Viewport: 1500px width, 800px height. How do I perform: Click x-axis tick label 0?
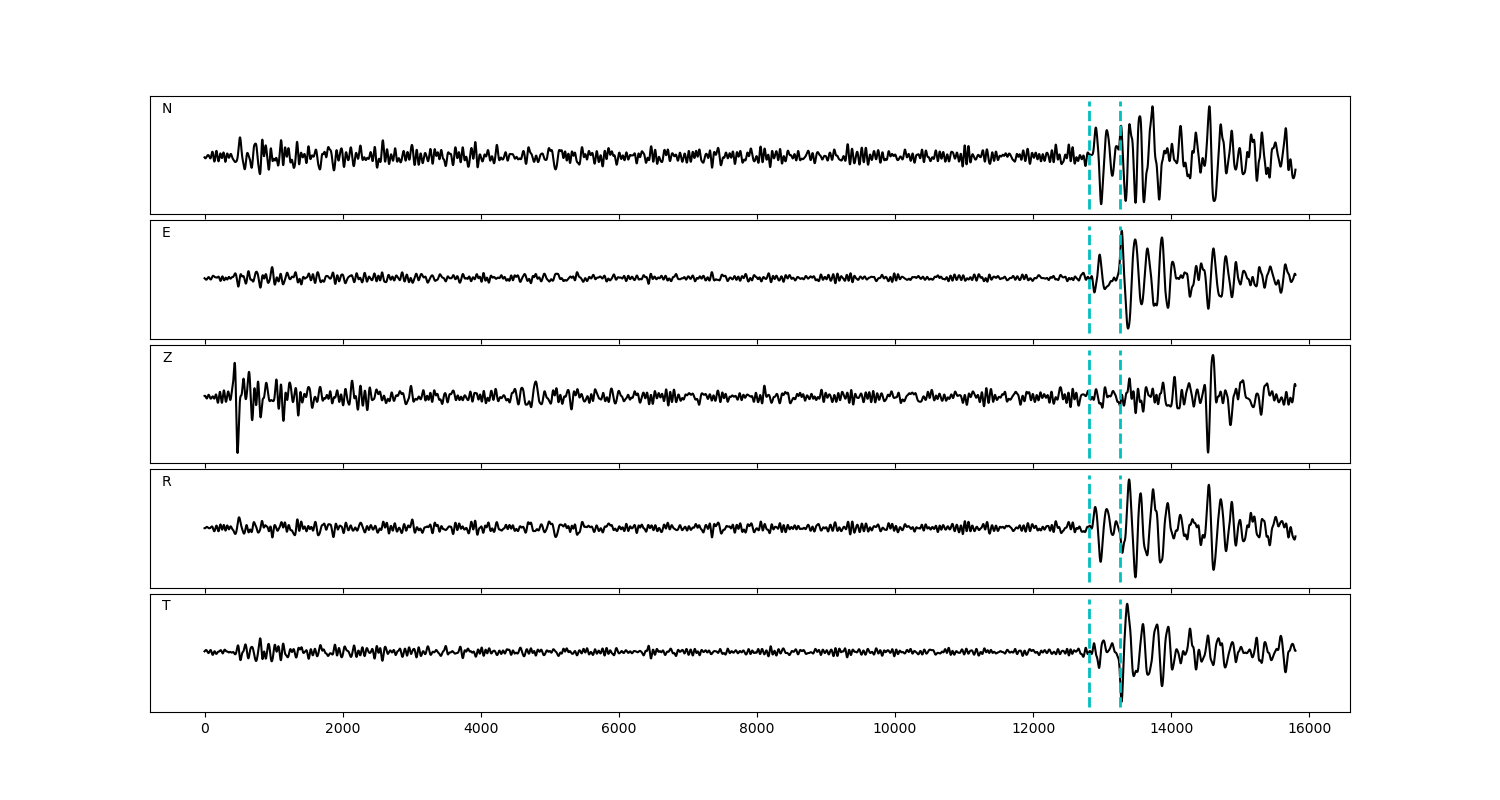[x=205, y=729]
